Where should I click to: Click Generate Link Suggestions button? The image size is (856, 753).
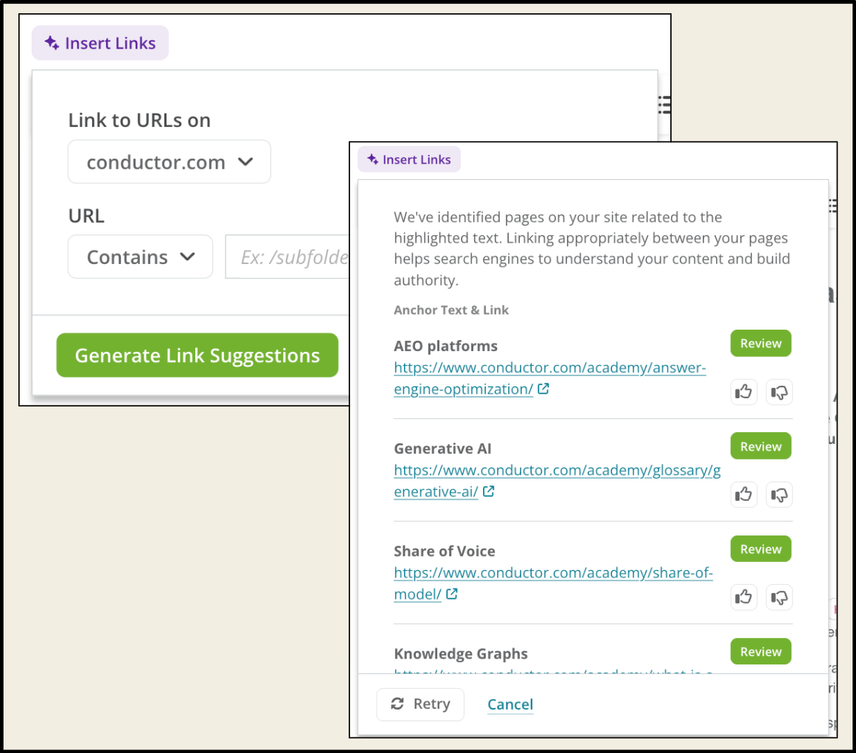(197, 355)
